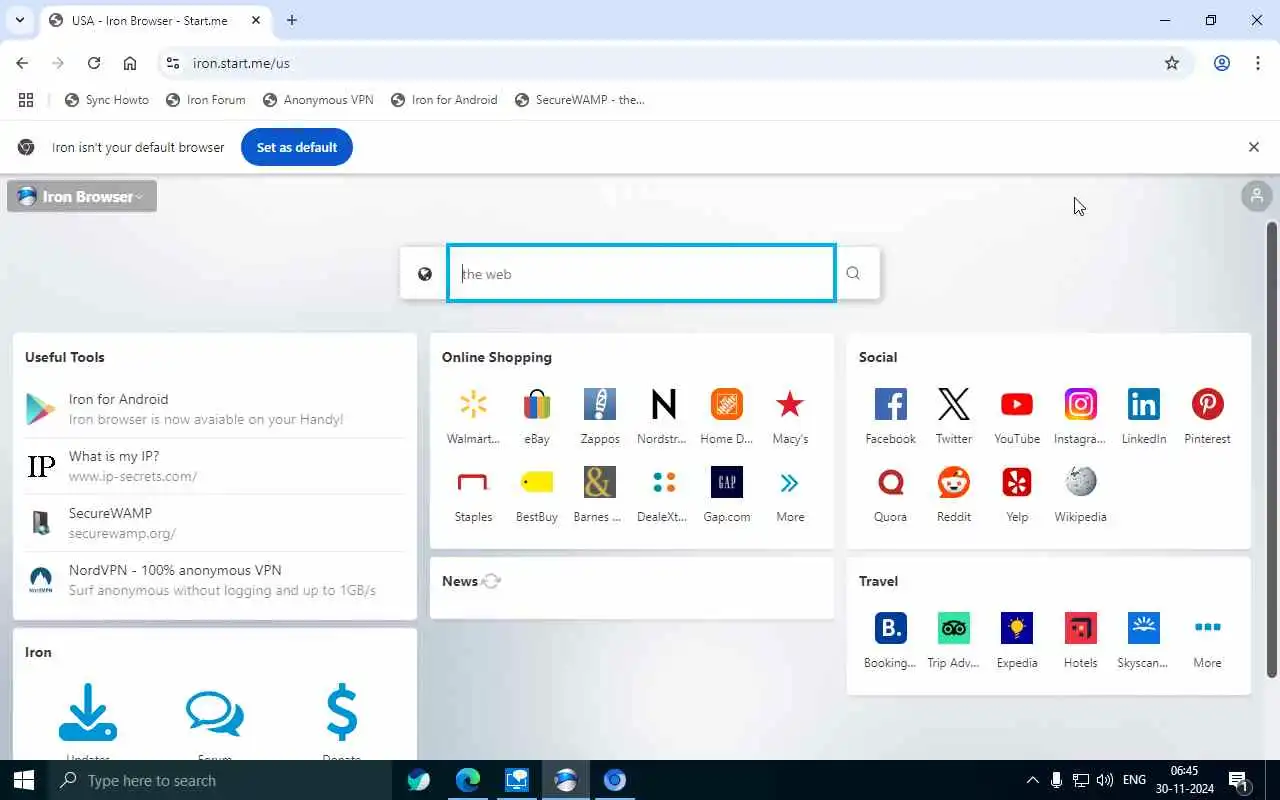Click the search the web input field
This screenshot has height=800, width=1280.
(641, 273)
